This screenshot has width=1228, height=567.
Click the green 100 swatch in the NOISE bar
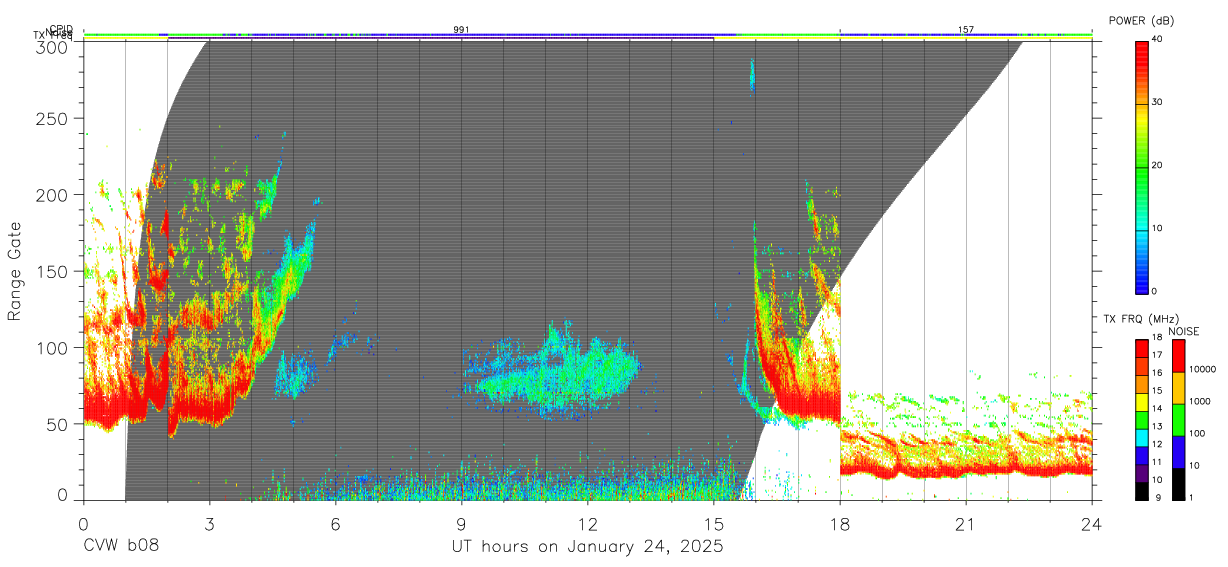point(1178,420)
